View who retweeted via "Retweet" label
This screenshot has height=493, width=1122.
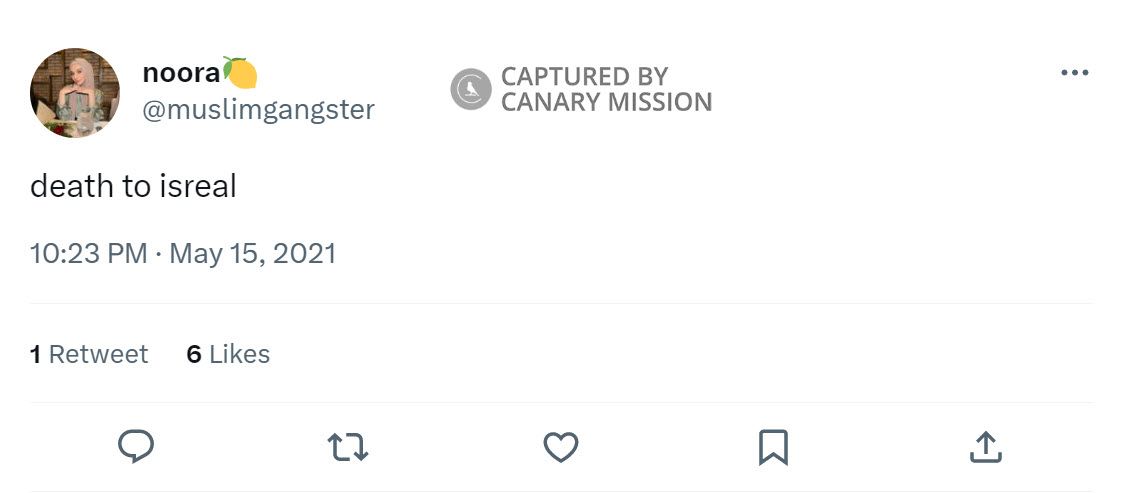pos(98,354)
